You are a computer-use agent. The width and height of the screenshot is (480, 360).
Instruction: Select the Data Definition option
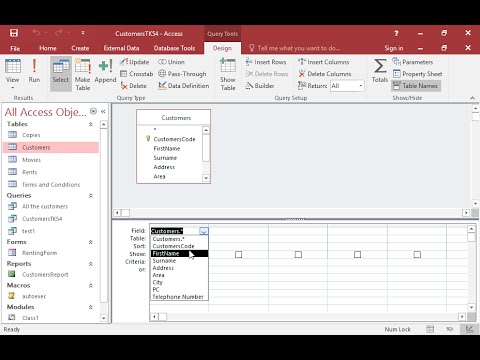coord(184,86)
